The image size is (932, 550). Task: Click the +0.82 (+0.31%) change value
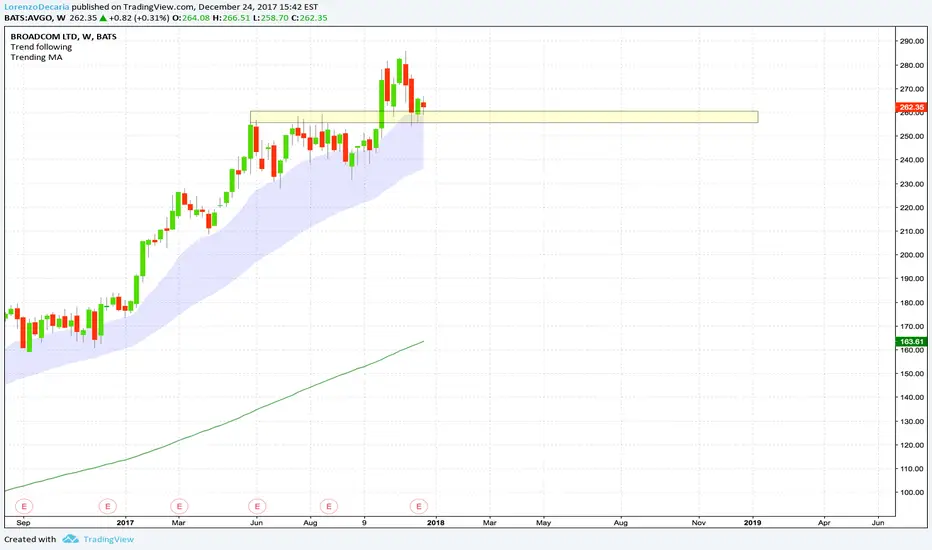(x=138, y=18)
